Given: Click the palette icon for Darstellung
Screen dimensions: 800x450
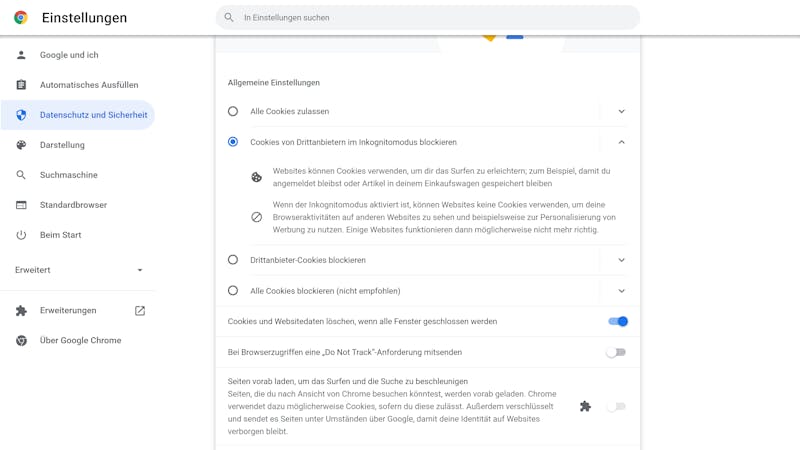Looking at the screenshot, I should click(x=21, y=145).
